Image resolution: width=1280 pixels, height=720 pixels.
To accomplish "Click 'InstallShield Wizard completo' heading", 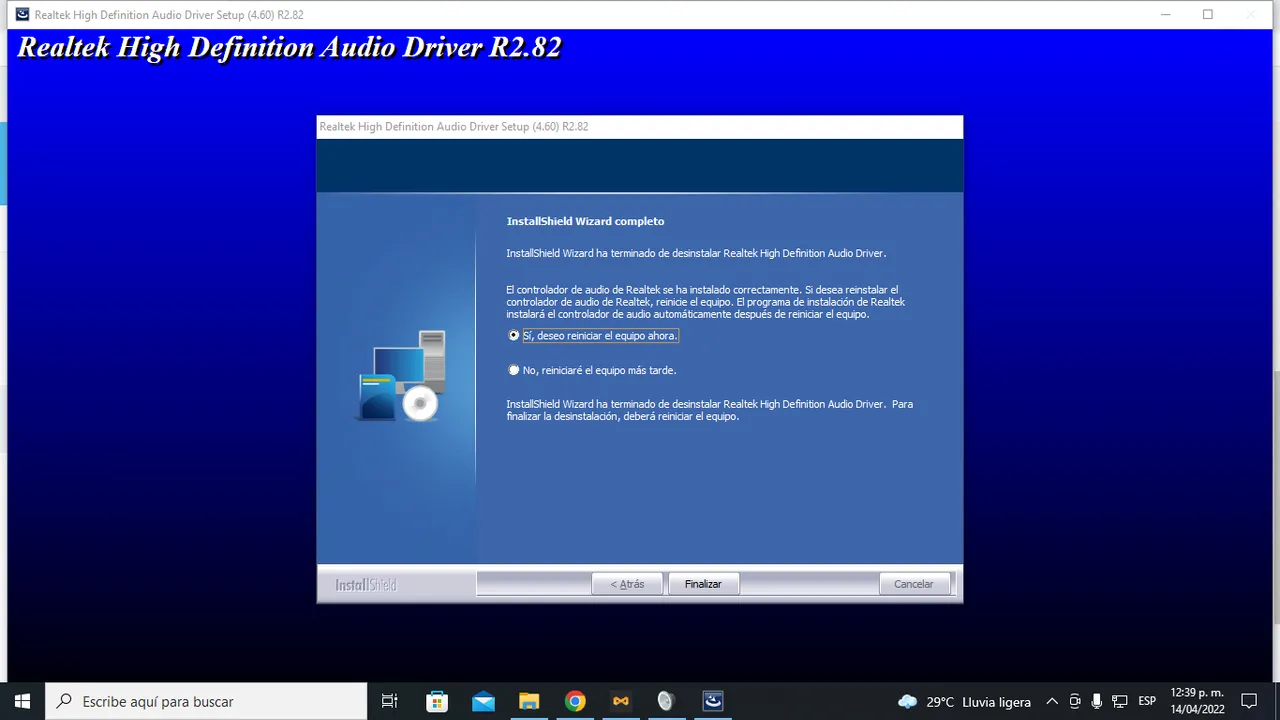I will coord(585,221).
